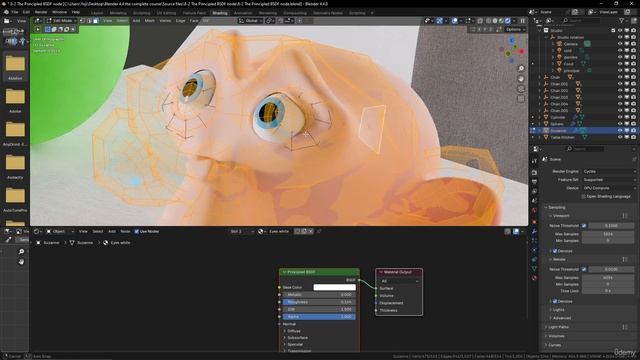Unlink the Eyes white material with X icon
The height and width of the screenshot is (360, 640).
coord(311,231)
